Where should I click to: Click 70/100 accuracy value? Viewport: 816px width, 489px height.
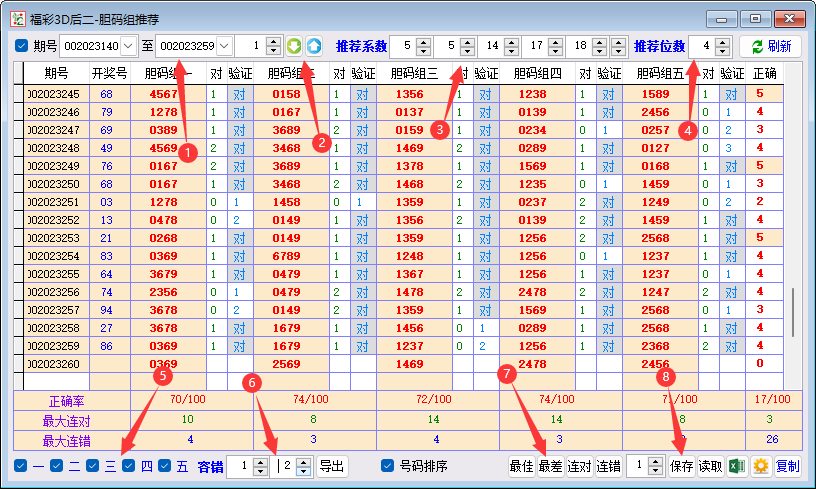(x=188, y=400)
